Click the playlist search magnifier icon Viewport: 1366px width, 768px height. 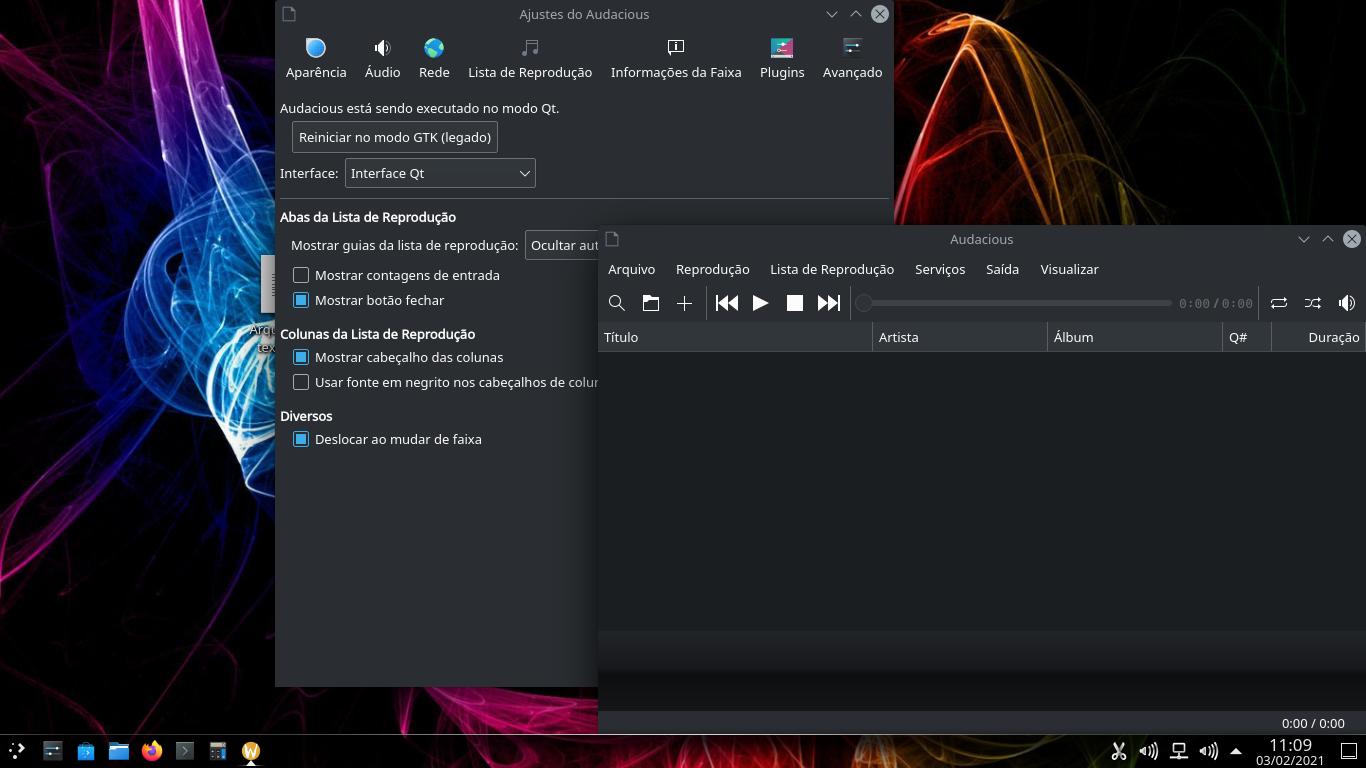[617, 302]
